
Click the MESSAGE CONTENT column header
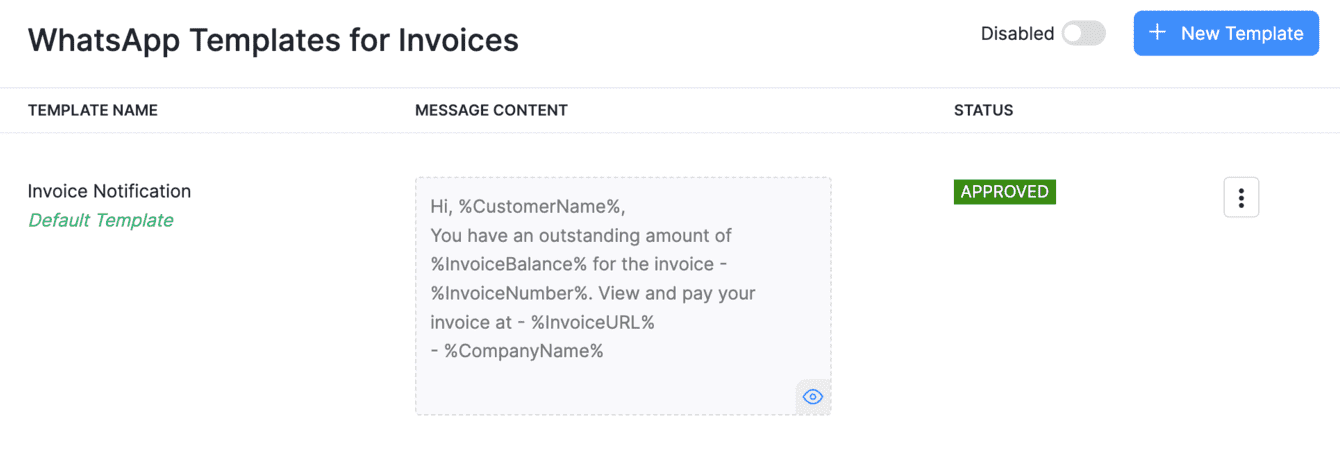491,110
